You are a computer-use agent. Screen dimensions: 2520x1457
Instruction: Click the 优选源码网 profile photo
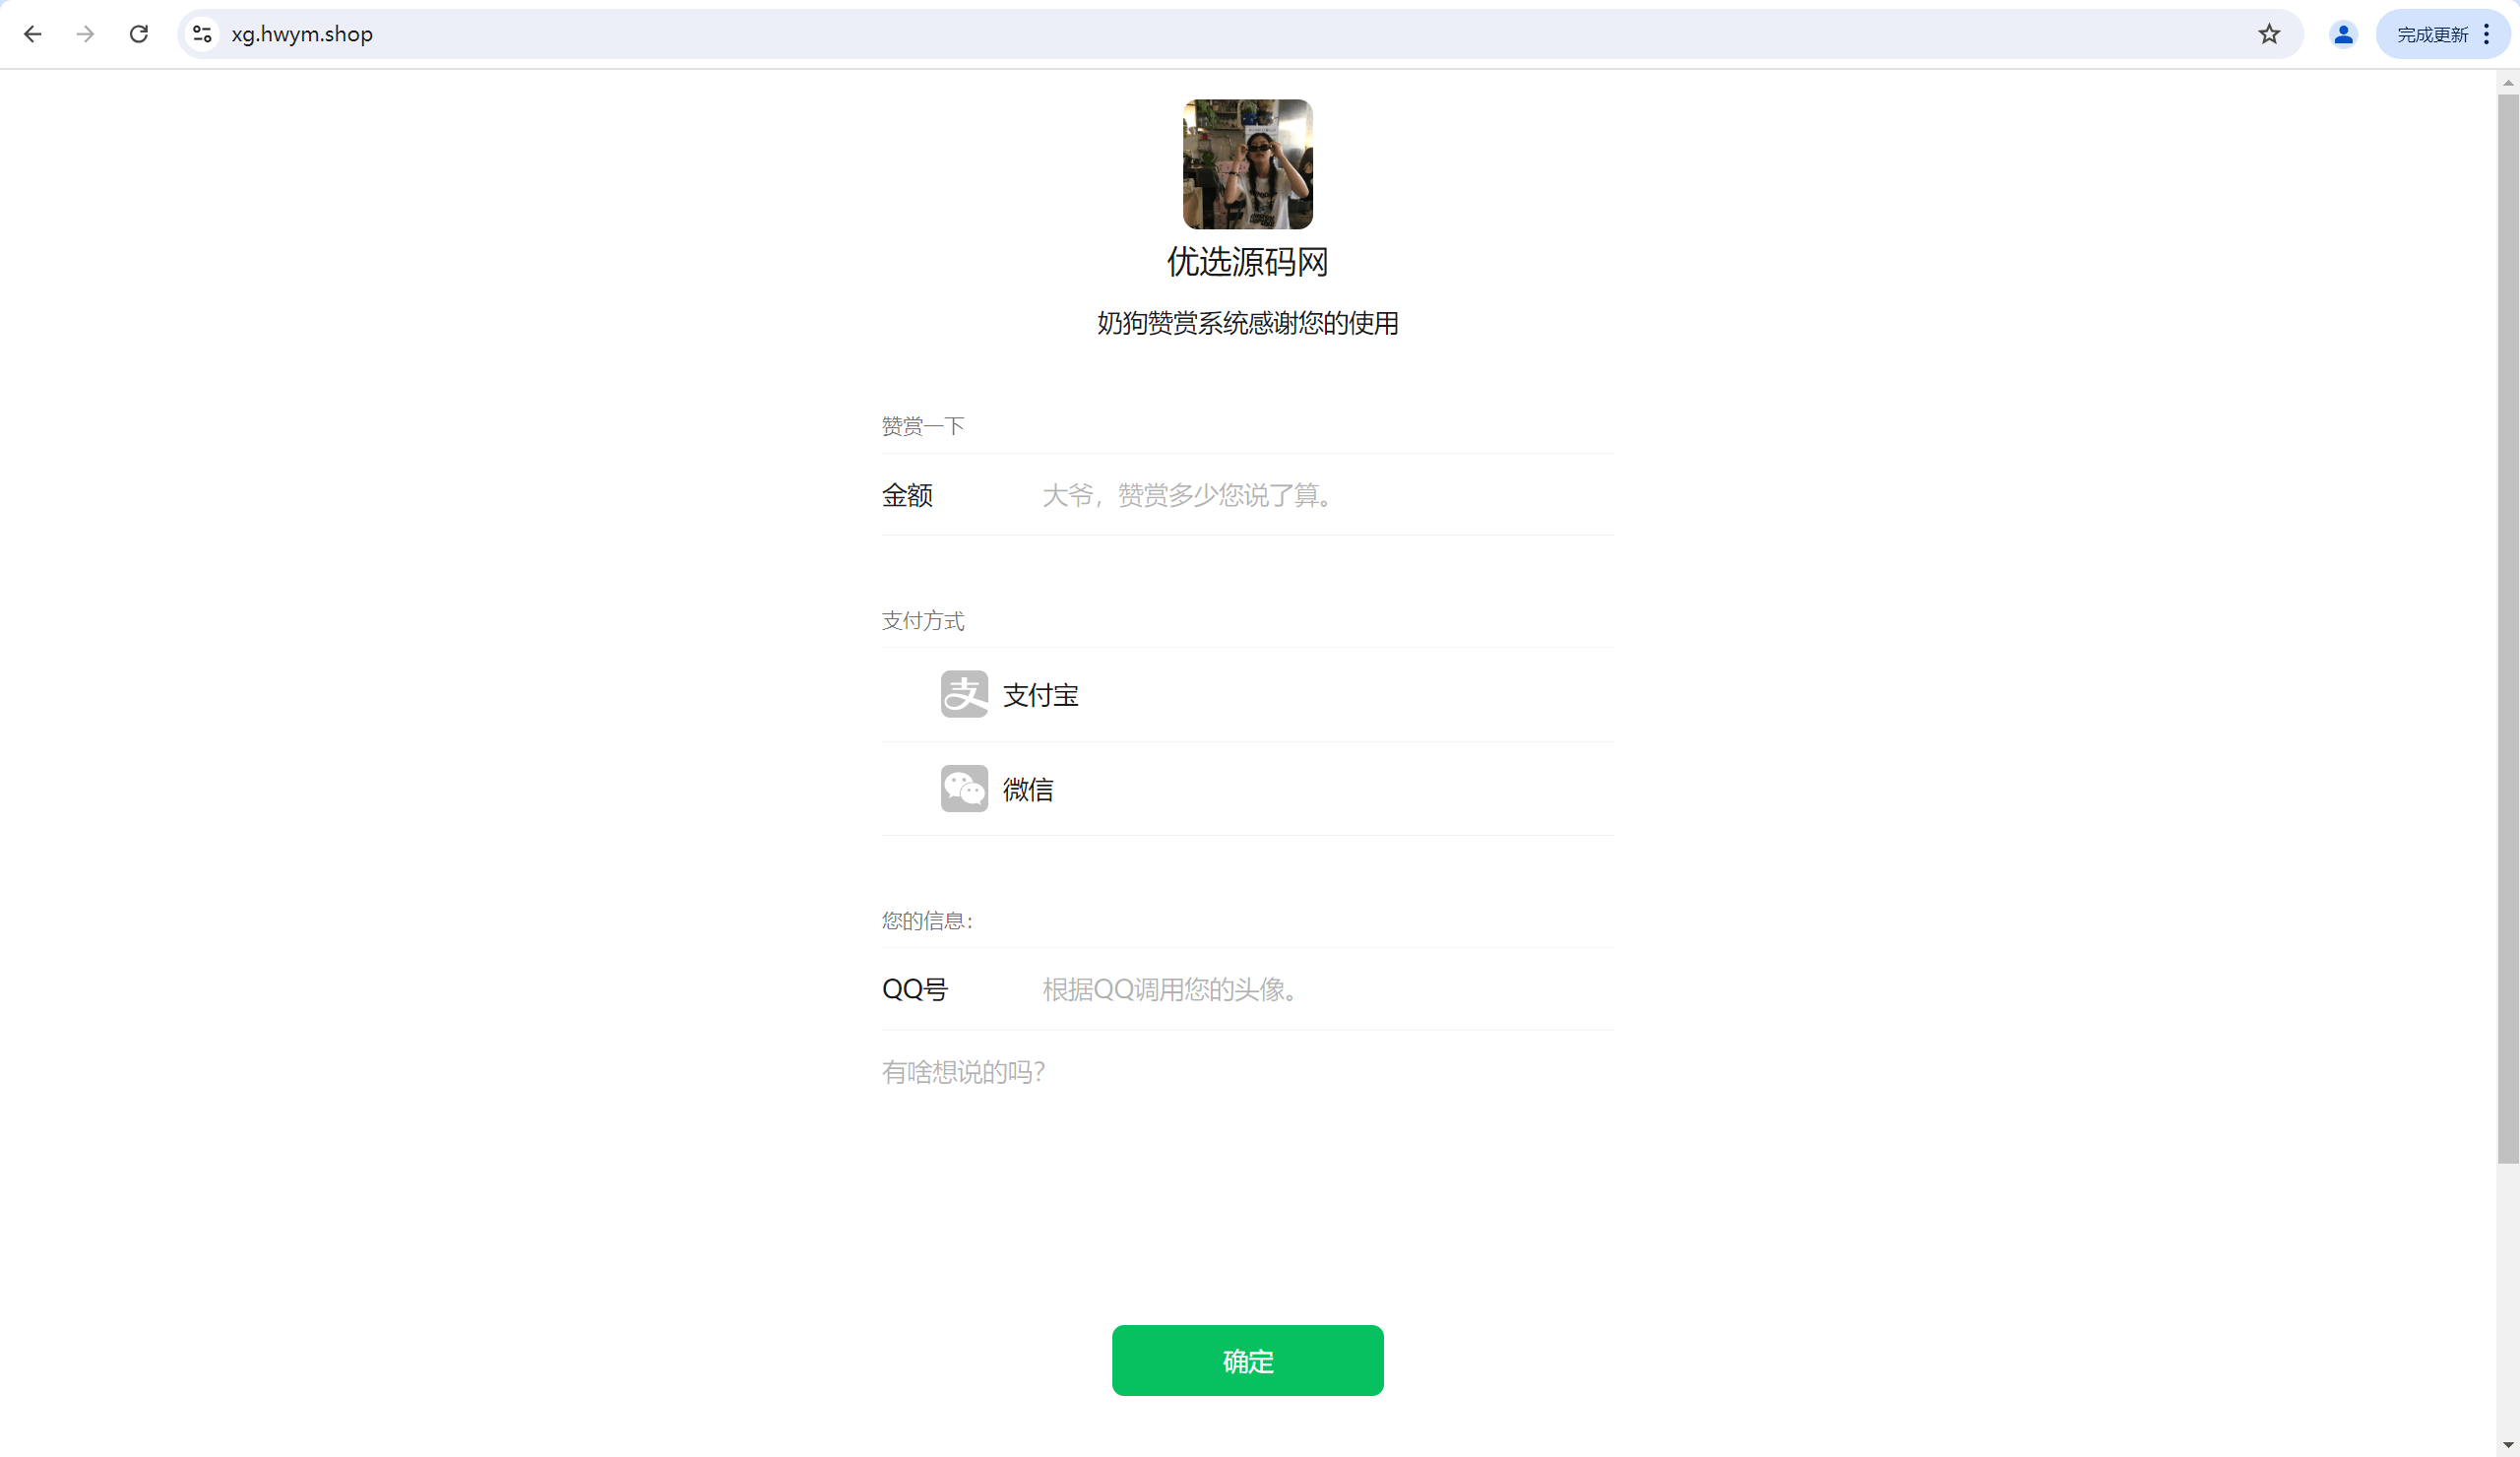(x=1247, y=164)
